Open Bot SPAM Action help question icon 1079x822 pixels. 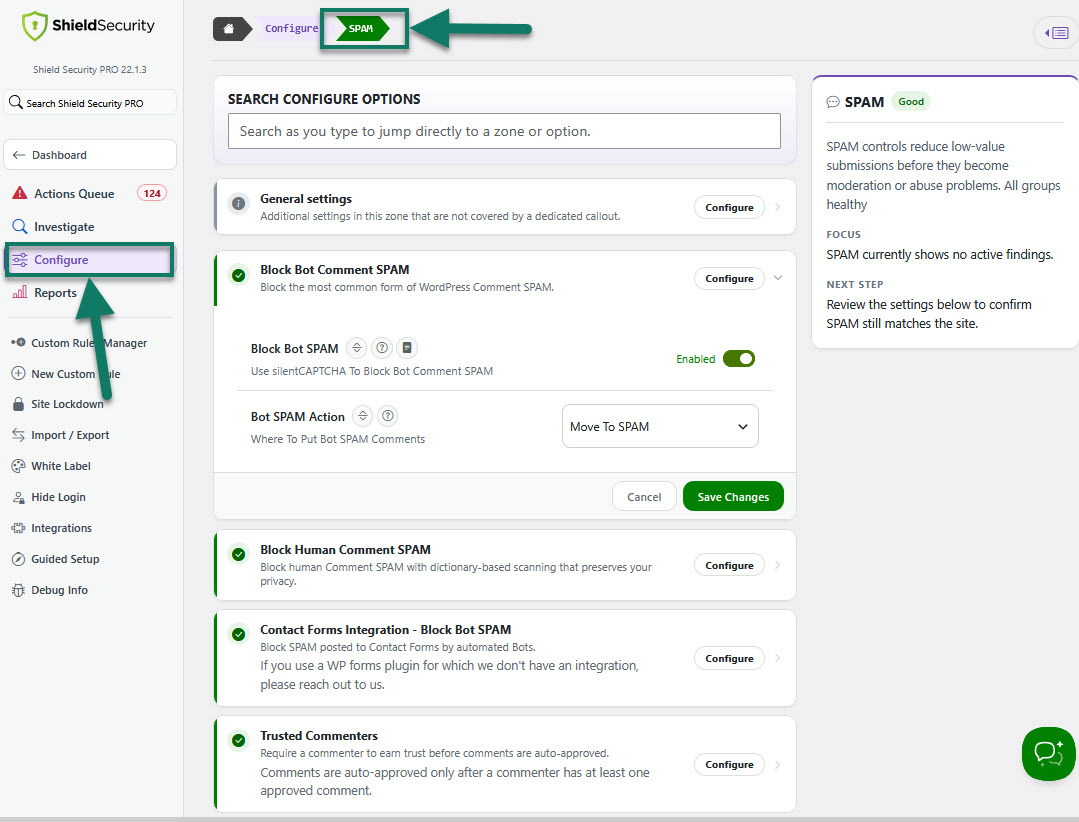pyautogui.click(x=388, y=416)
